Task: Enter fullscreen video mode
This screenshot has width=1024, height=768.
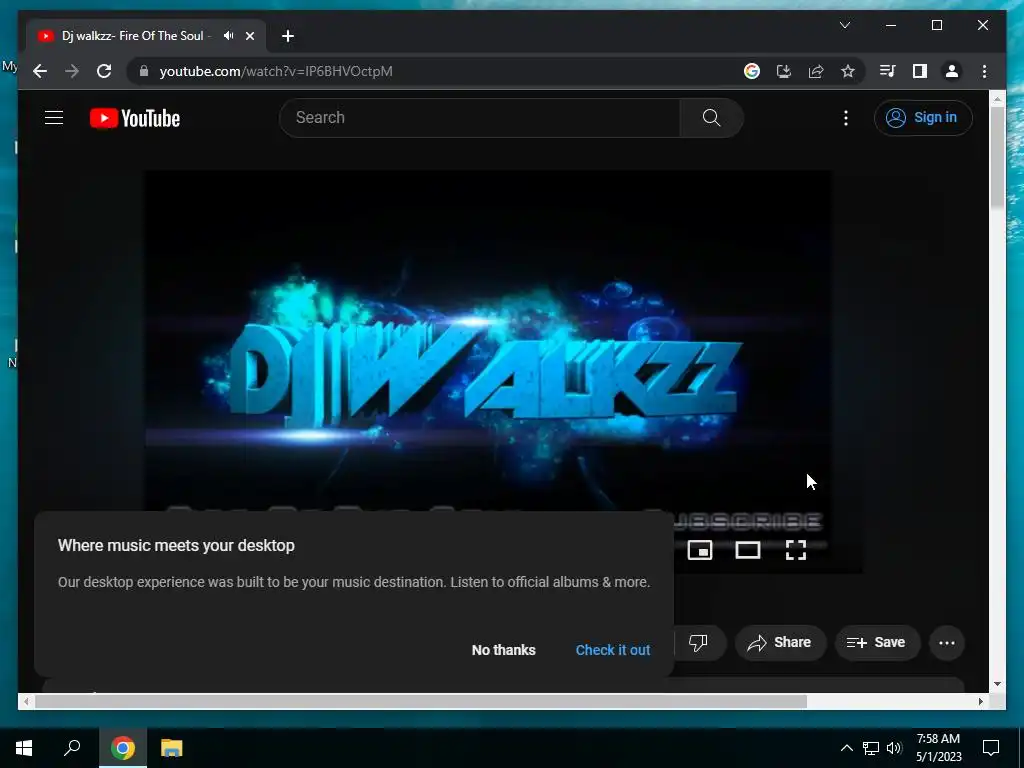Action: pyautogui.click(x=795, y=551)
